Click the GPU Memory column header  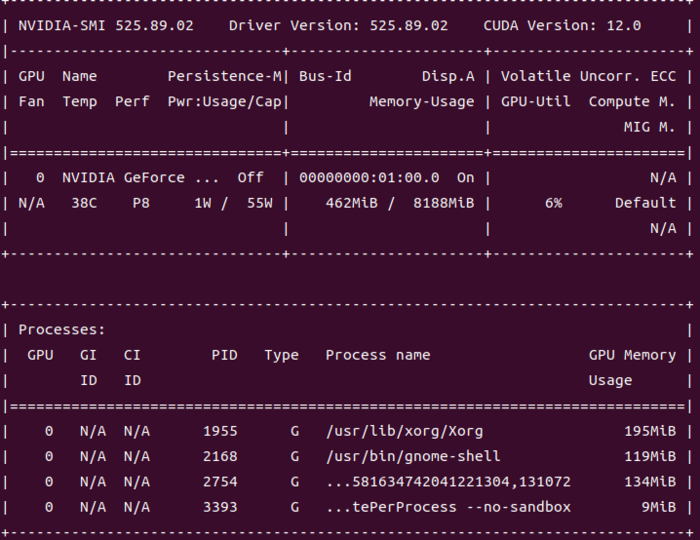tap(632, 355)
